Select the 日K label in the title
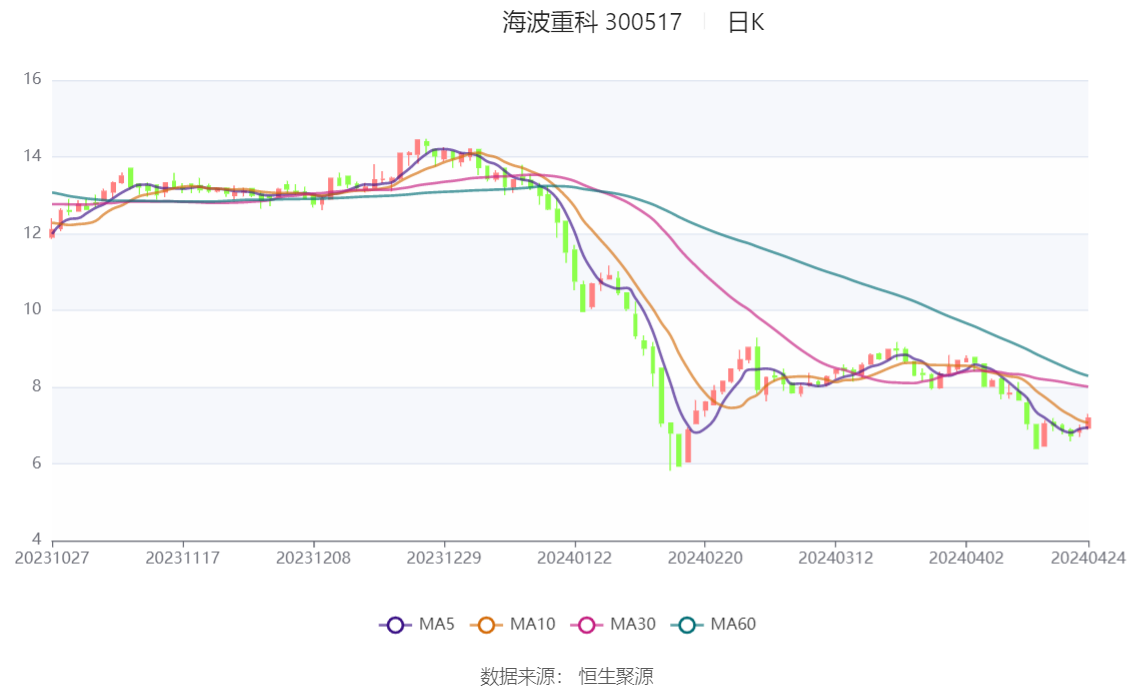The height and width of the screenshot is (689, 1134). pyautogui.click(x=745, y=22)
